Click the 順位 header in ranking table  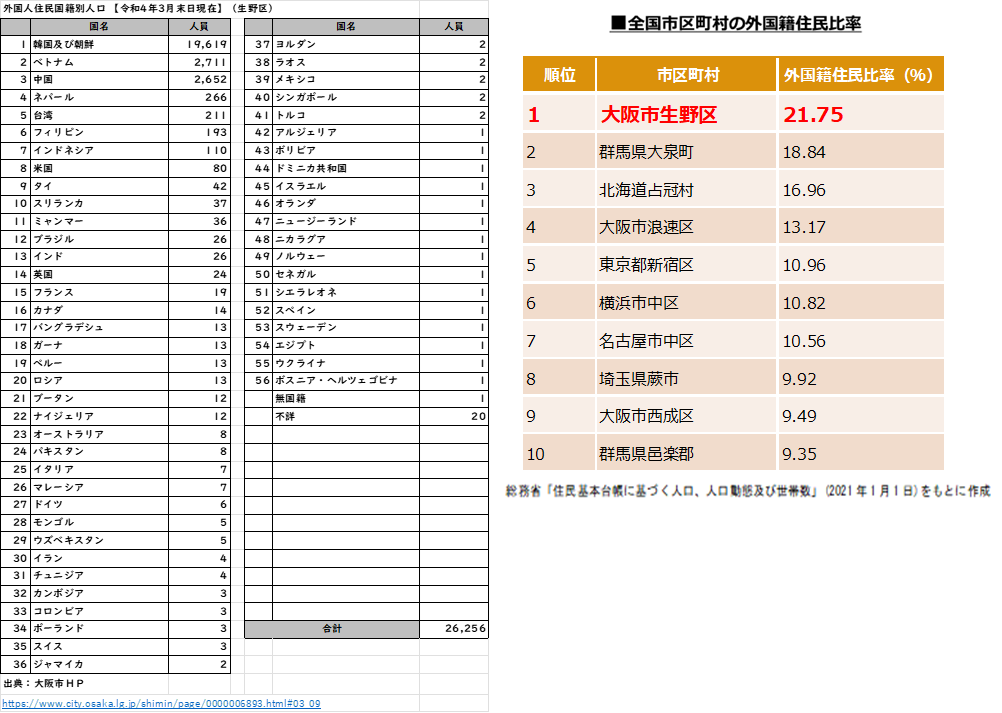point(559,75)
